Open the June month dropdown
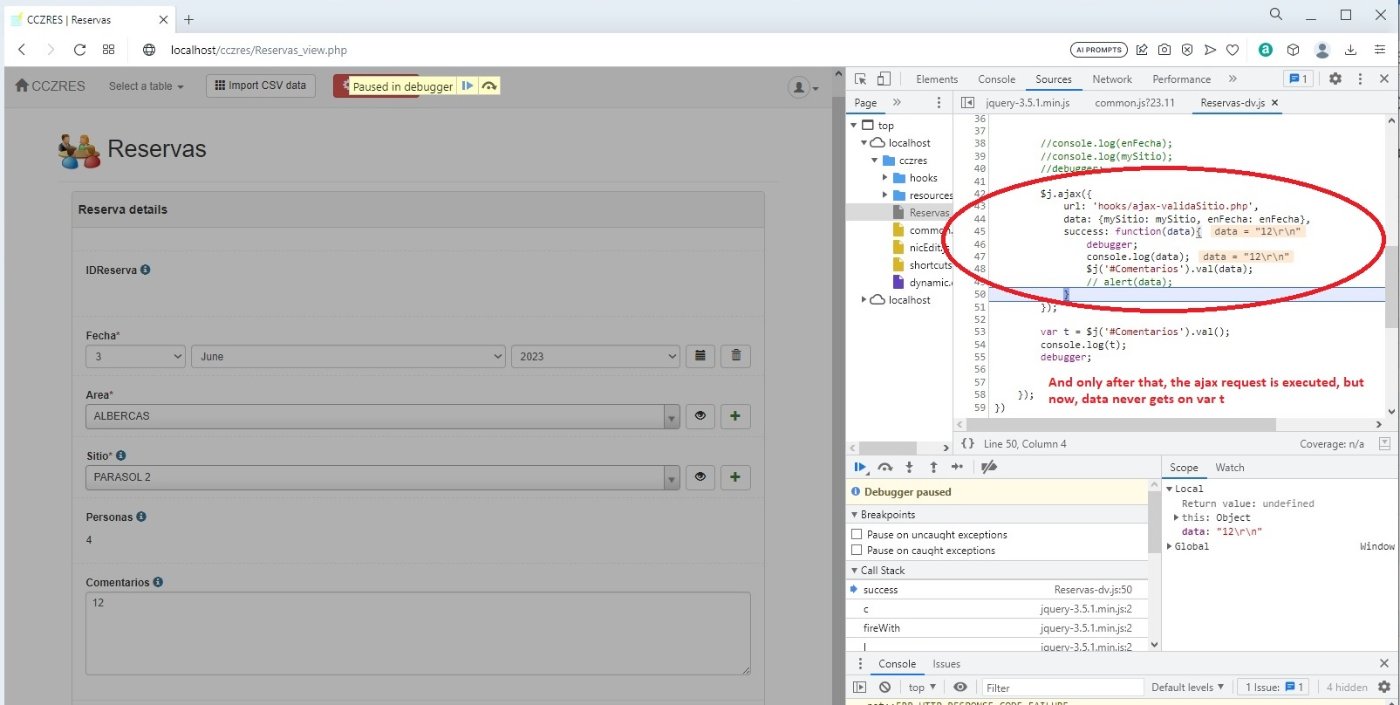 click(348, 356)
